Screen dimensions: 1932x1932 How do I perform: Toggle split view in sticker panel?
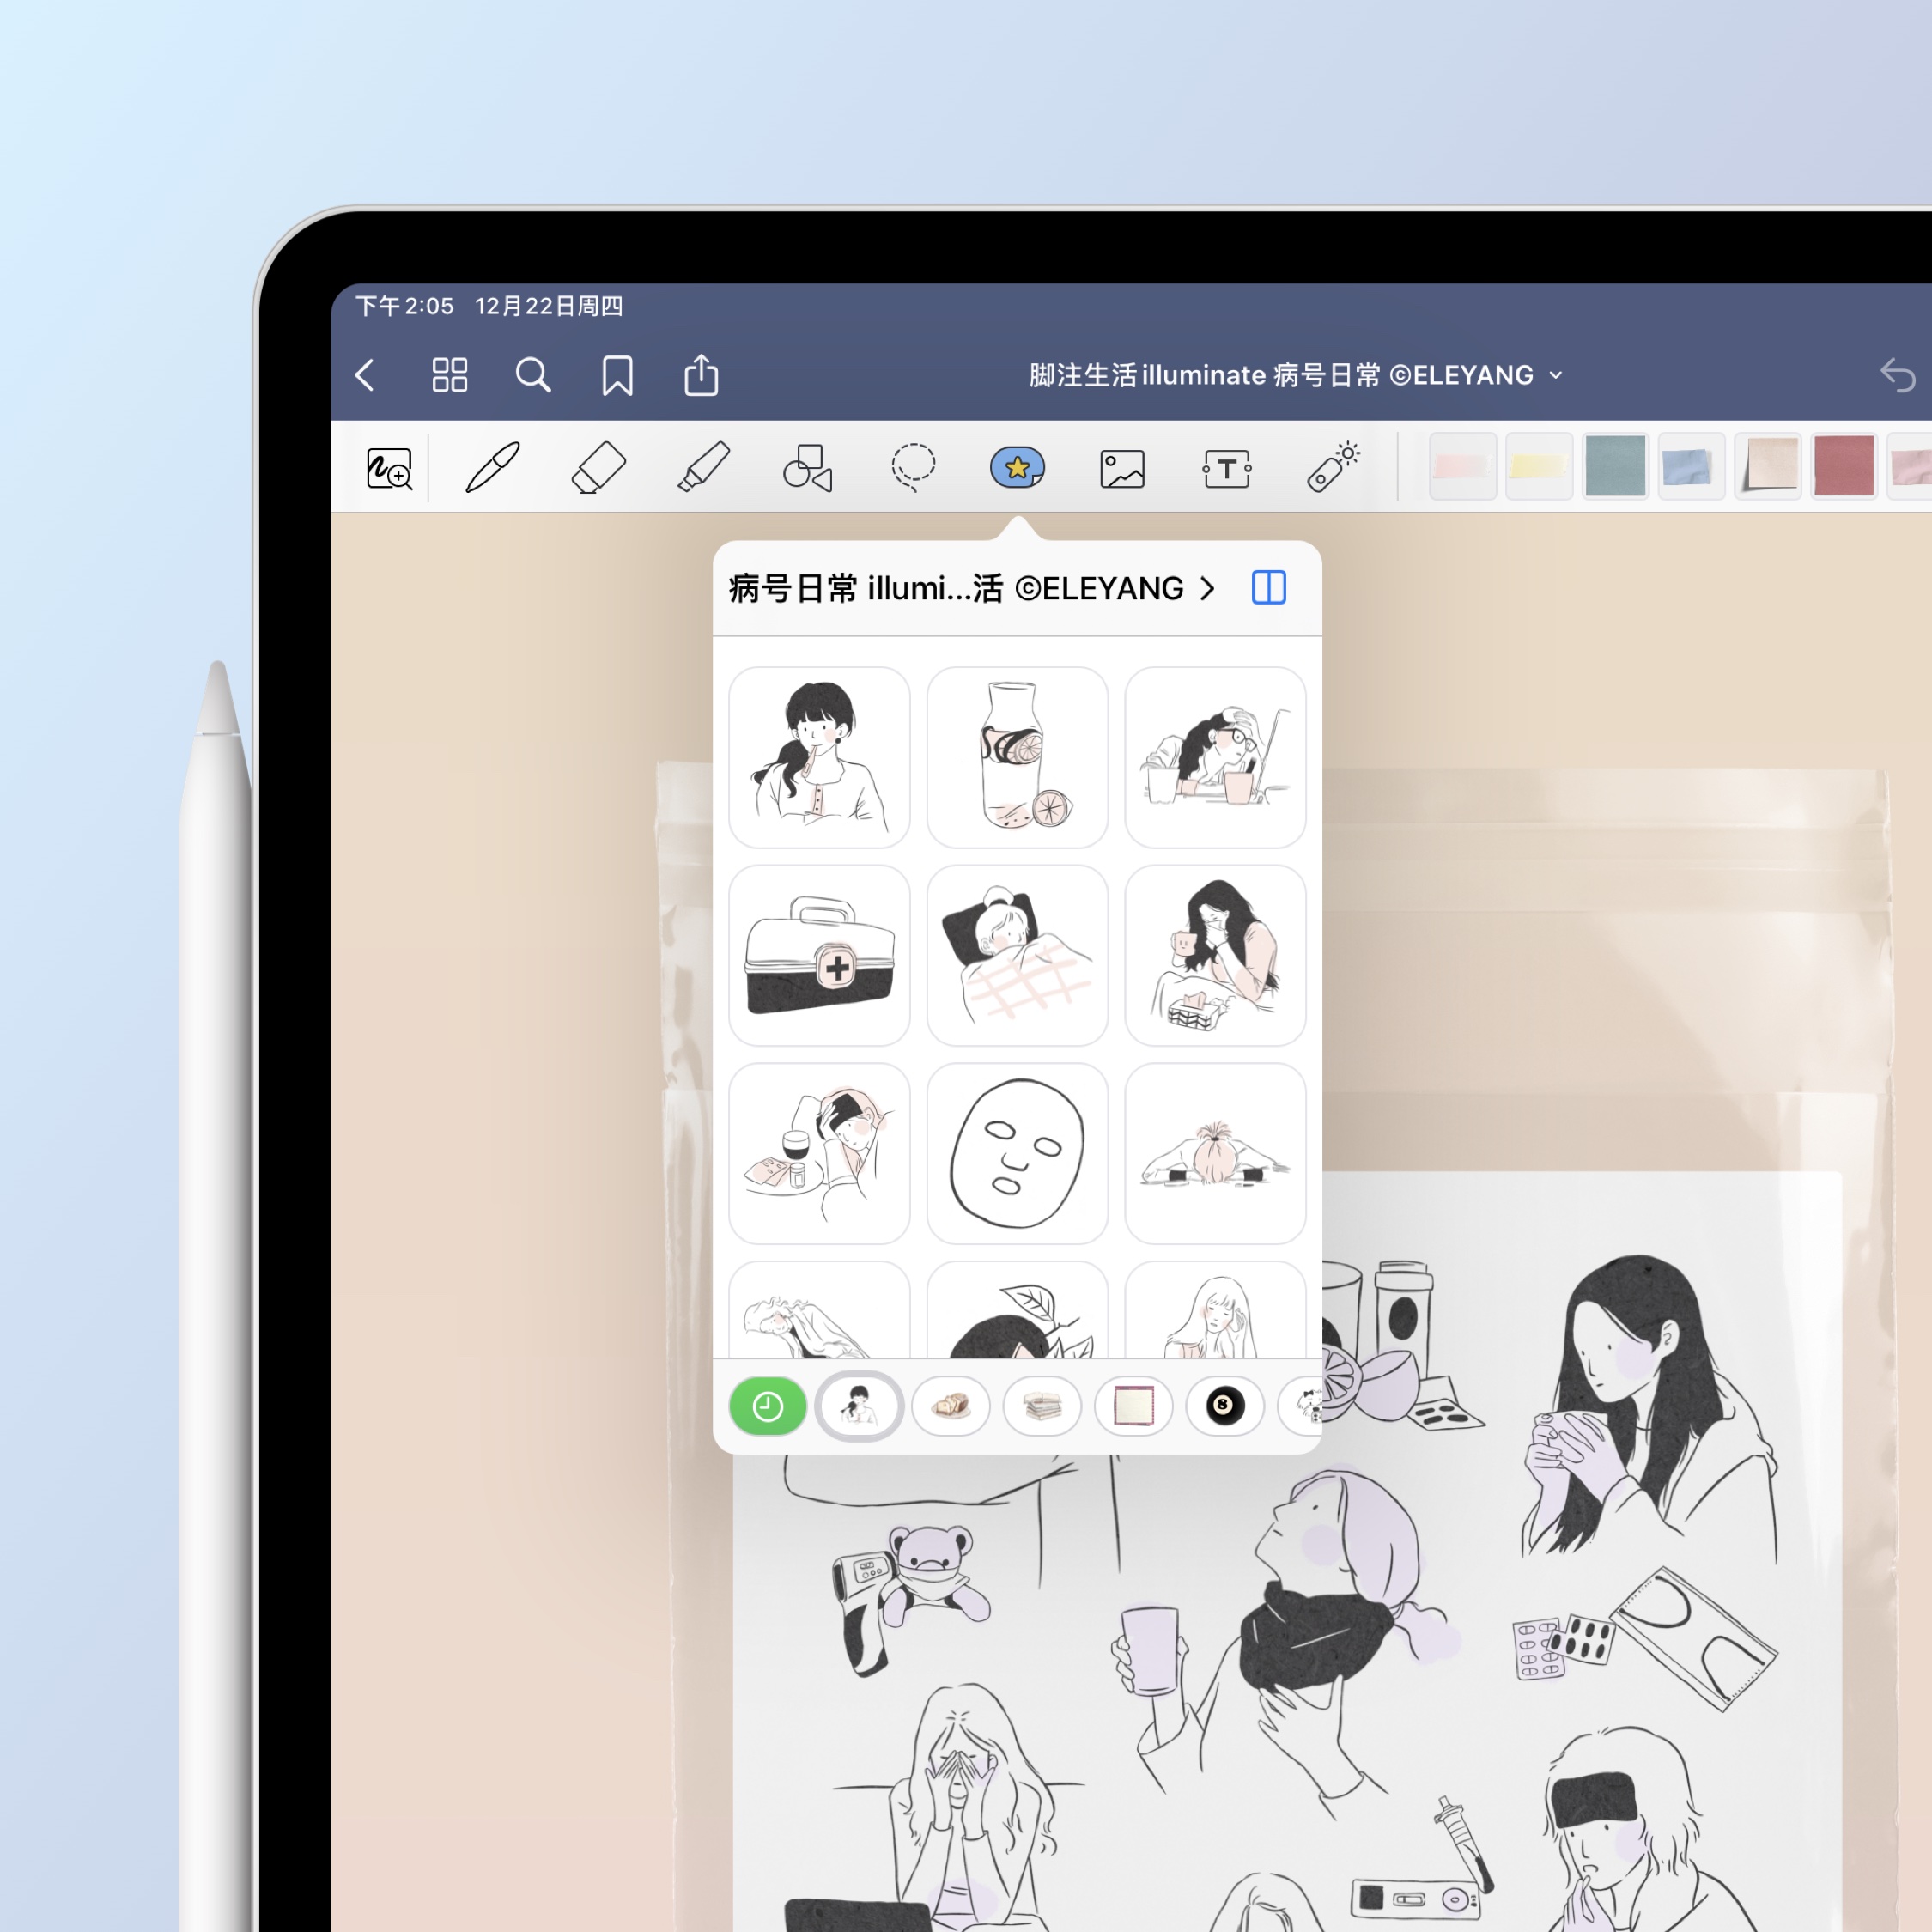1268,588
